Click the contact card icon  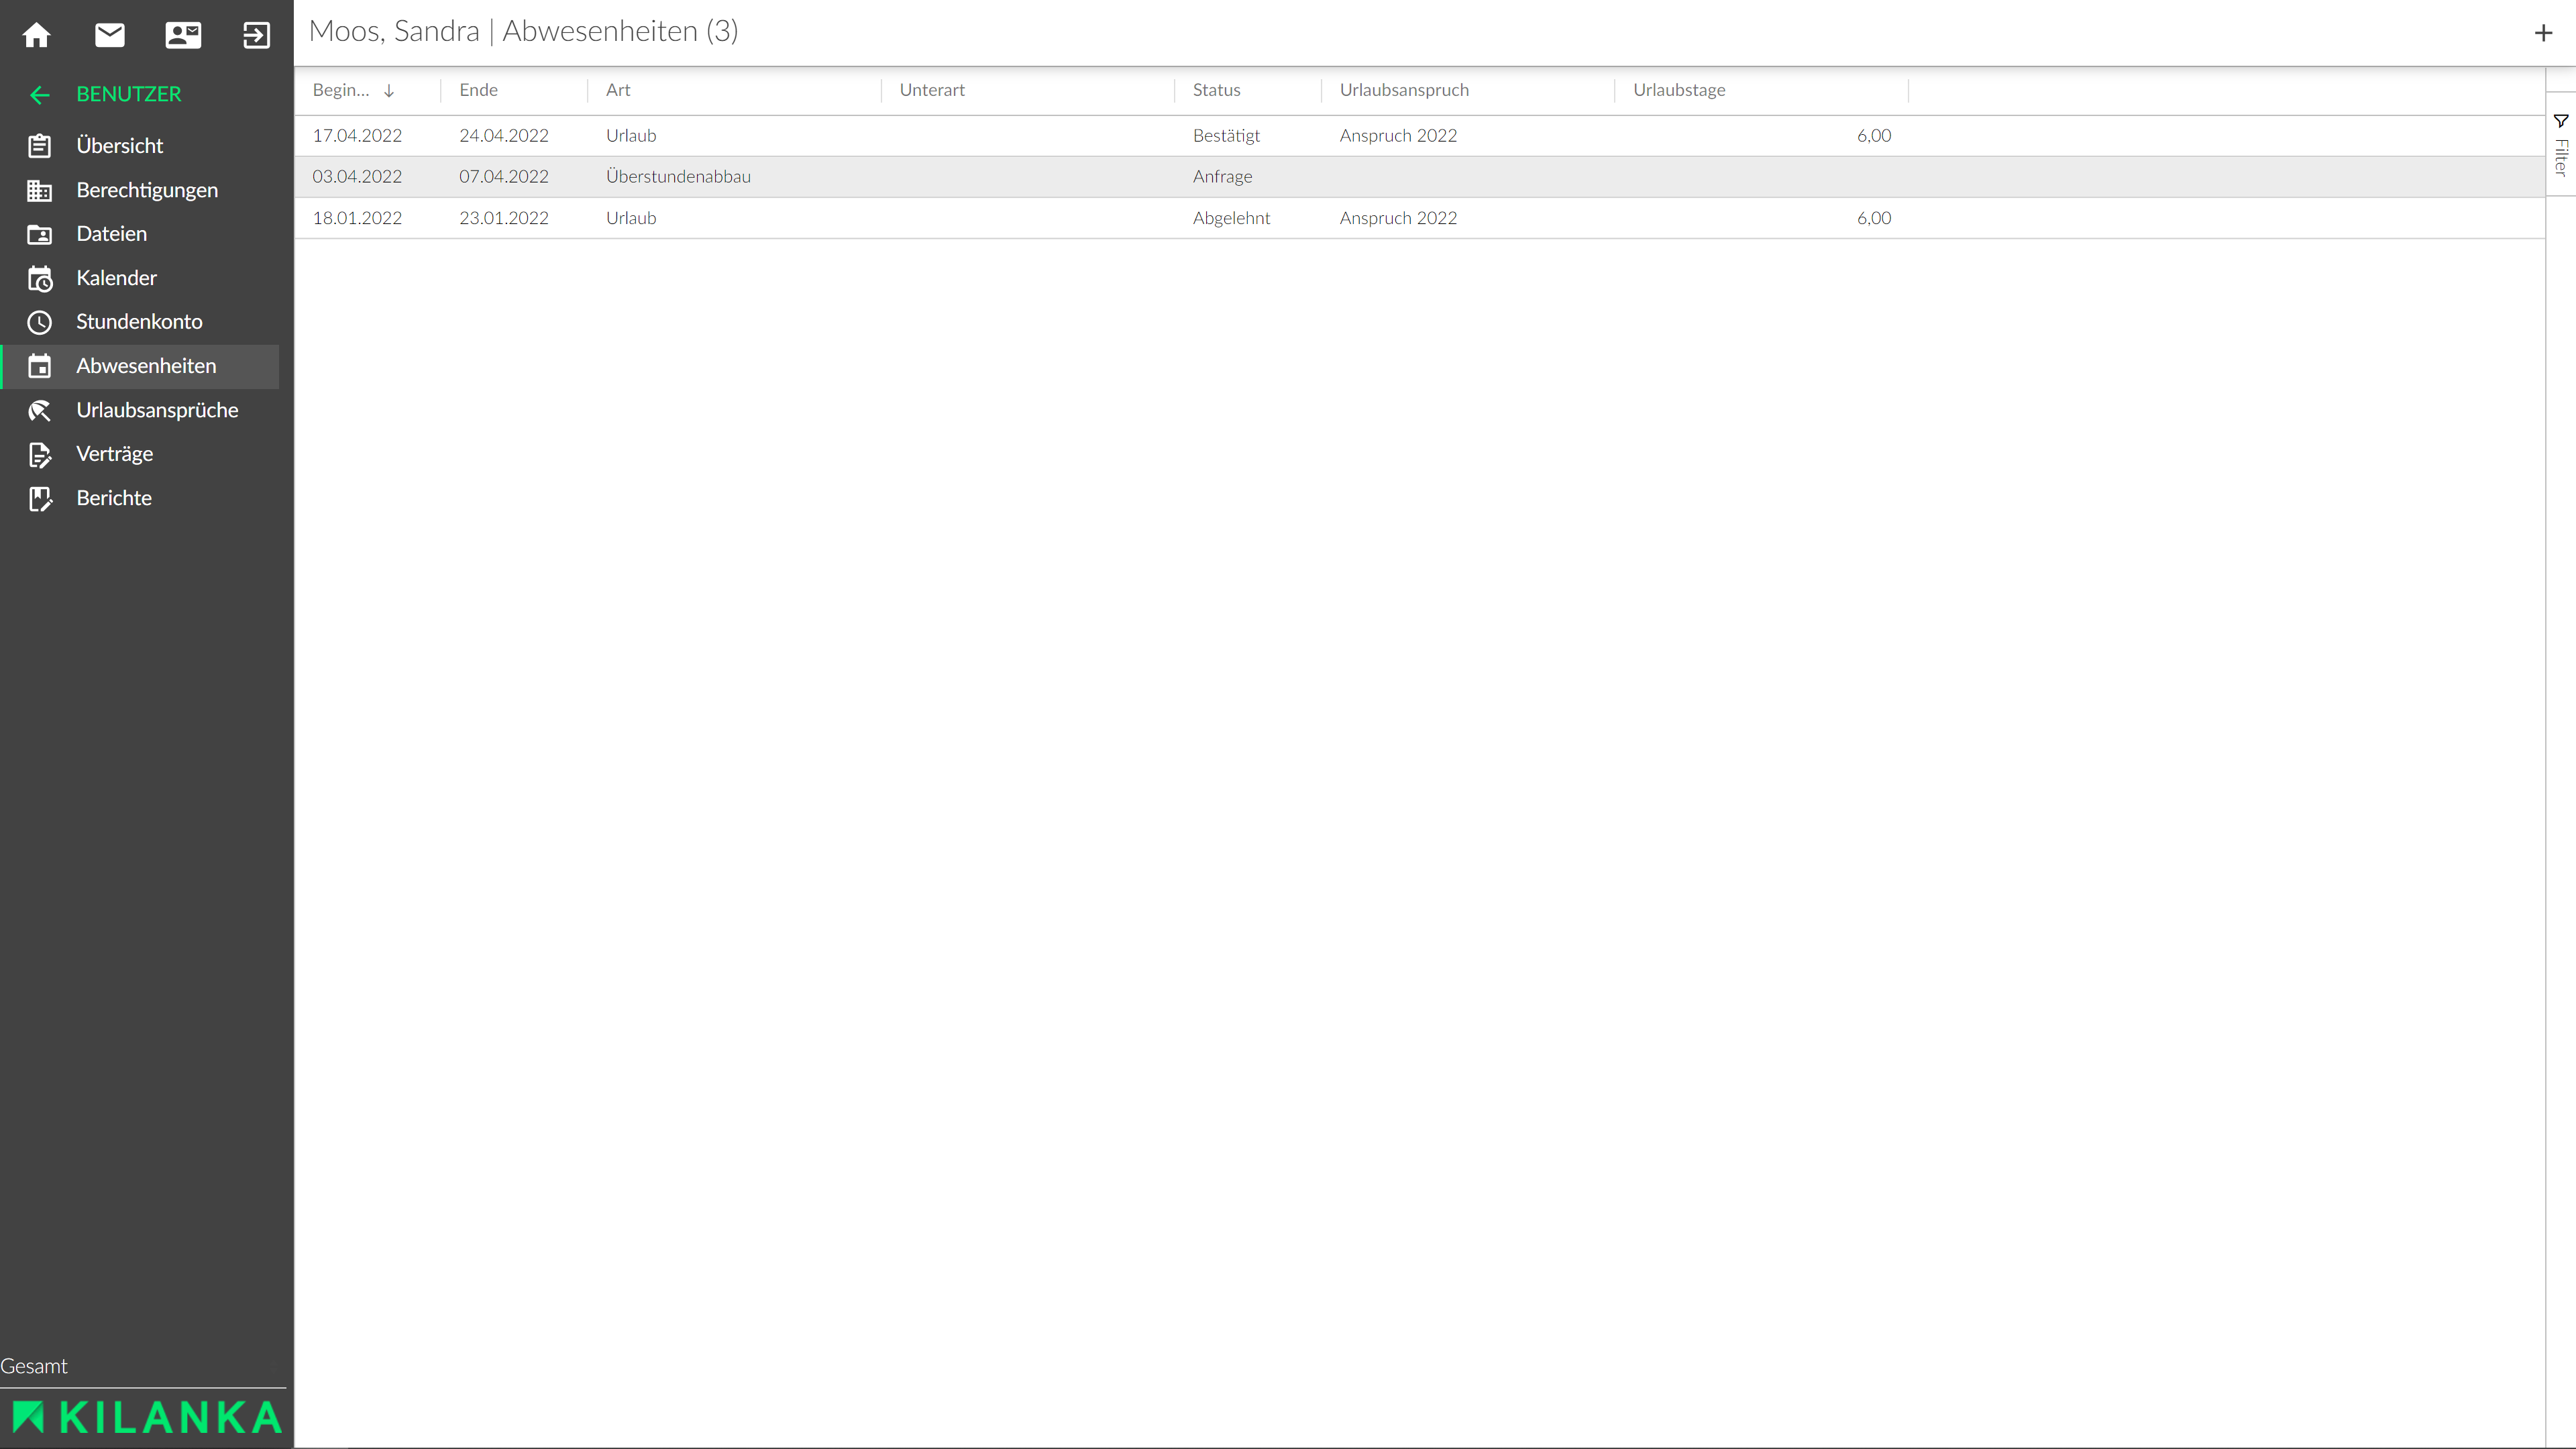pos(183,35)
